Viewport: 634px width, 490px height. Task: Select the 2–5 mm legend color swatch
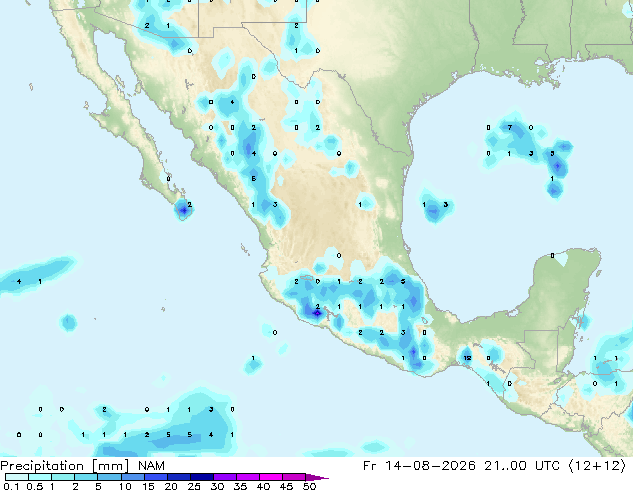pyautogui.click(x=86, y=477)
